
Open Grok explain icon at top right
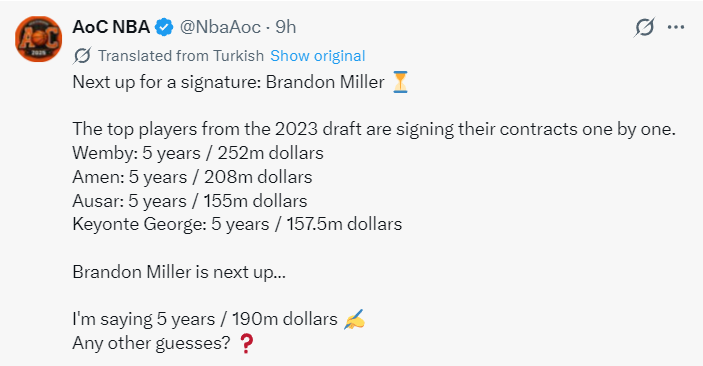coord(644,27)
